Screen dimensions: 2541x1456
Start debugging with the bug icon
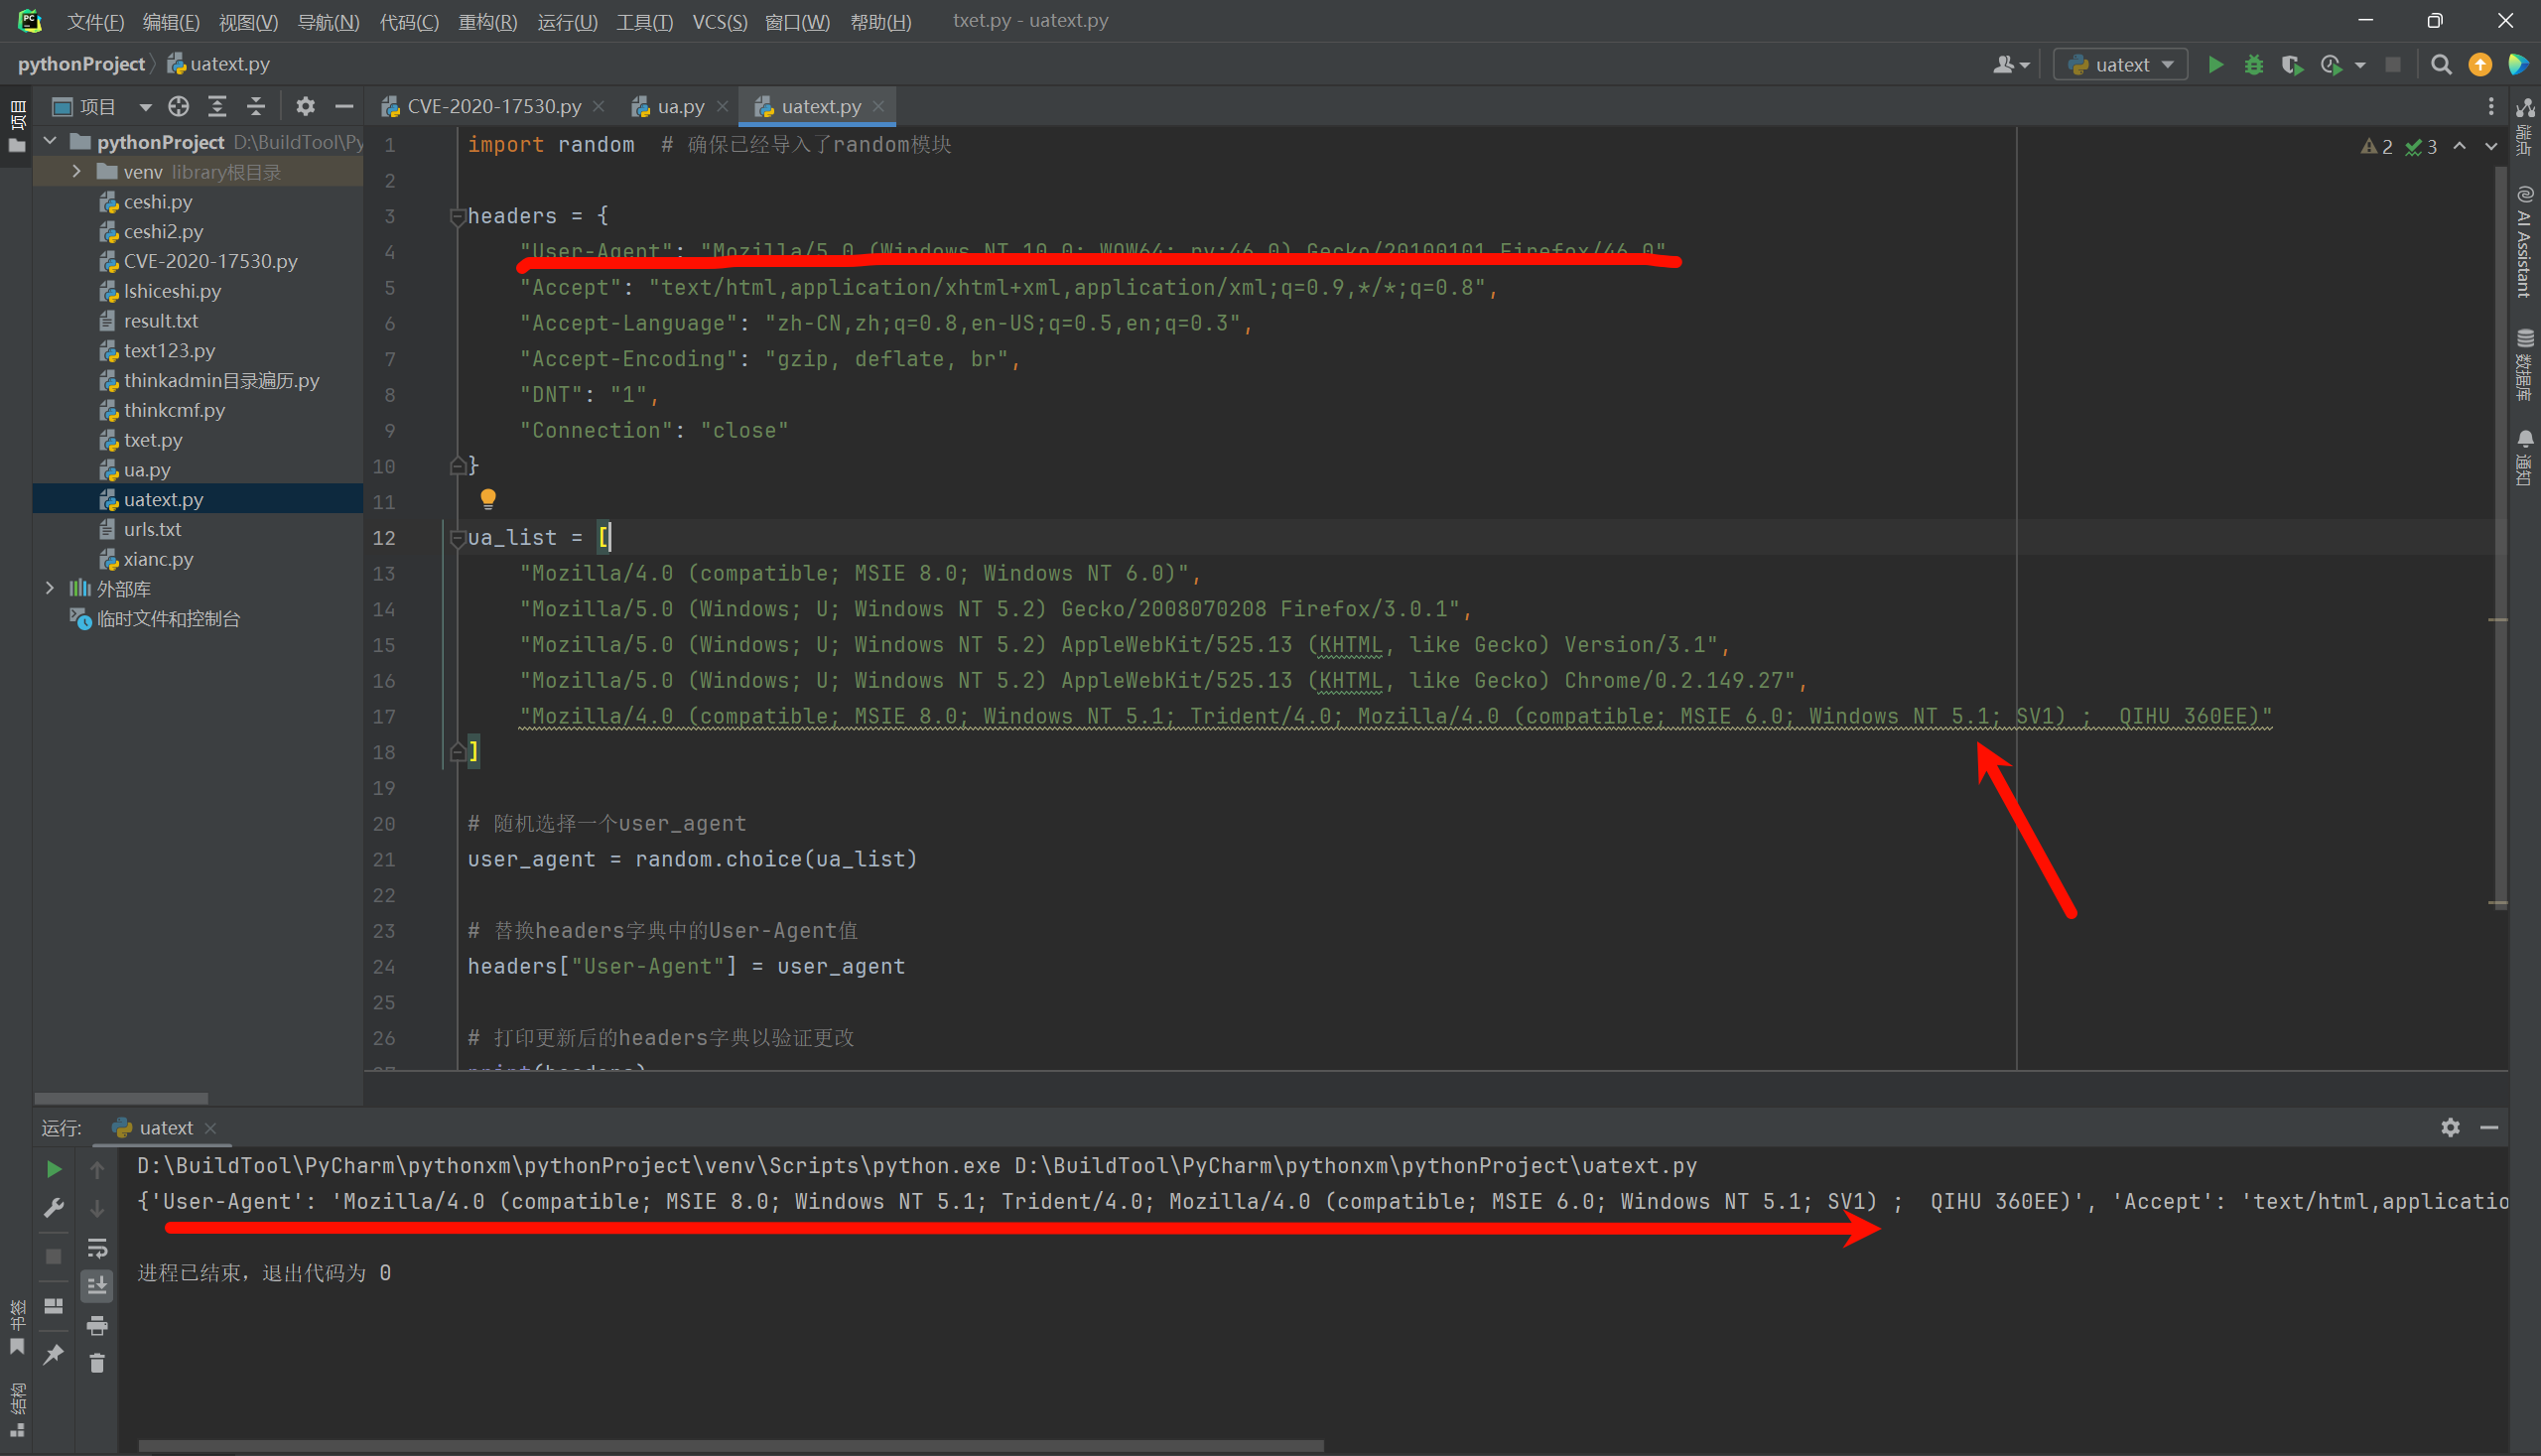pyautogui.click(x=2254, y=65)
